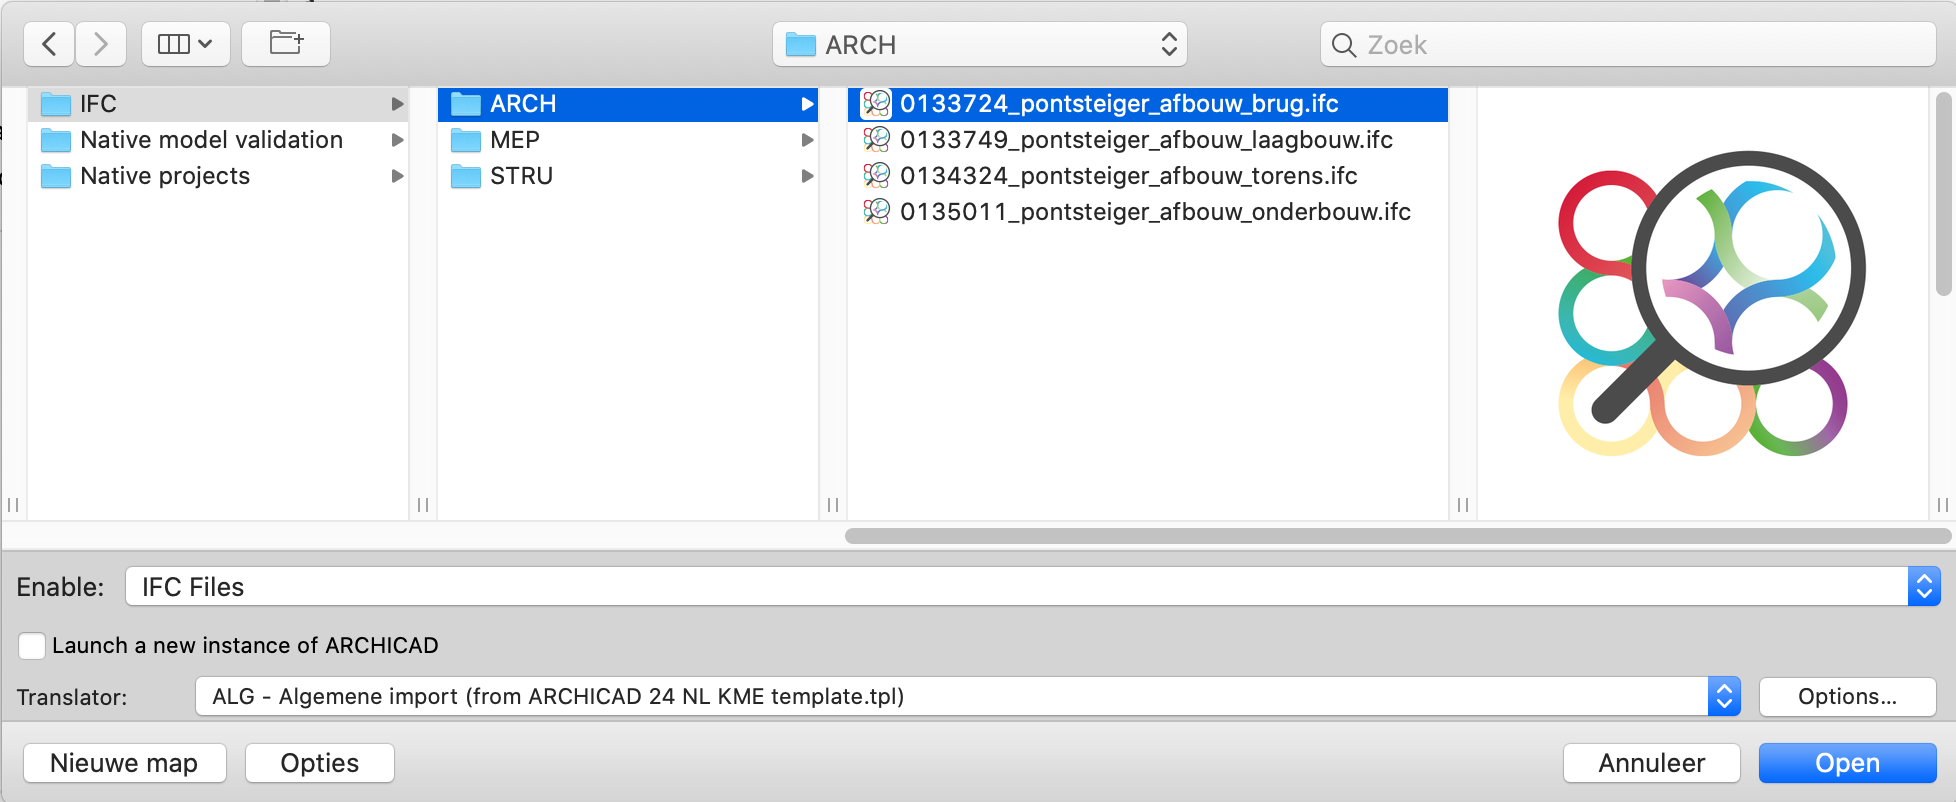The image size is (1956, 802).
Task: Expand the Native projects arrow
Action: pos(397,176)
